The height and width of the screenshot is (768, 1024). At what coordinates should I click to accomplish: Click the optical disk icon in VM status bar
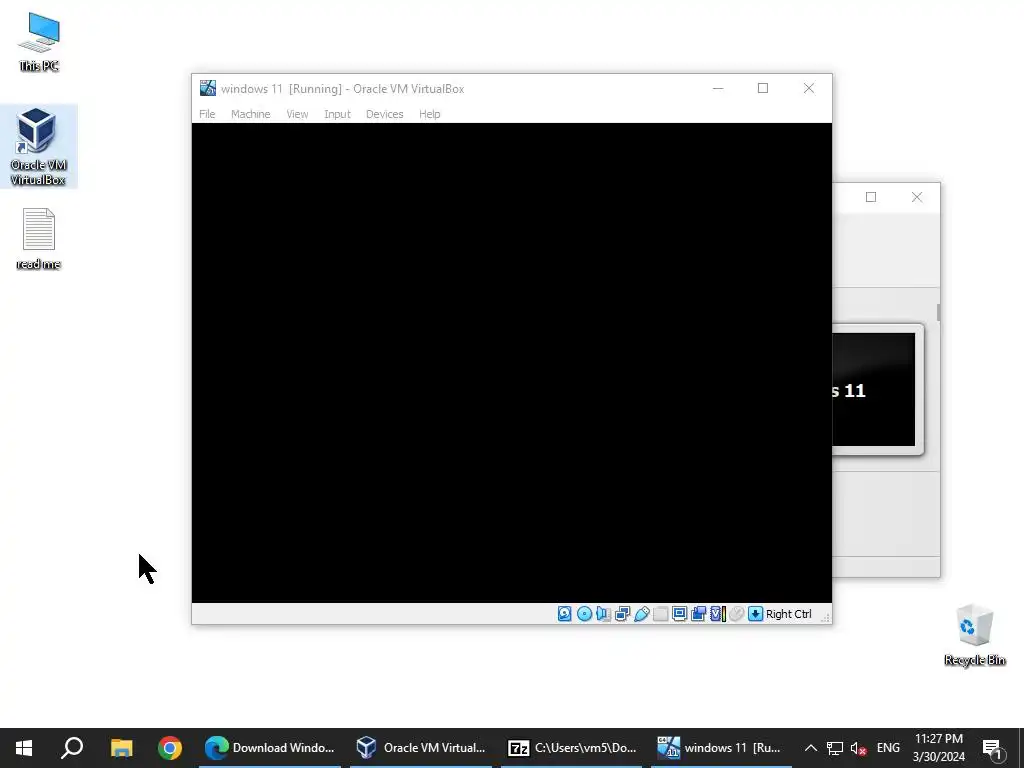coord(584,614)
